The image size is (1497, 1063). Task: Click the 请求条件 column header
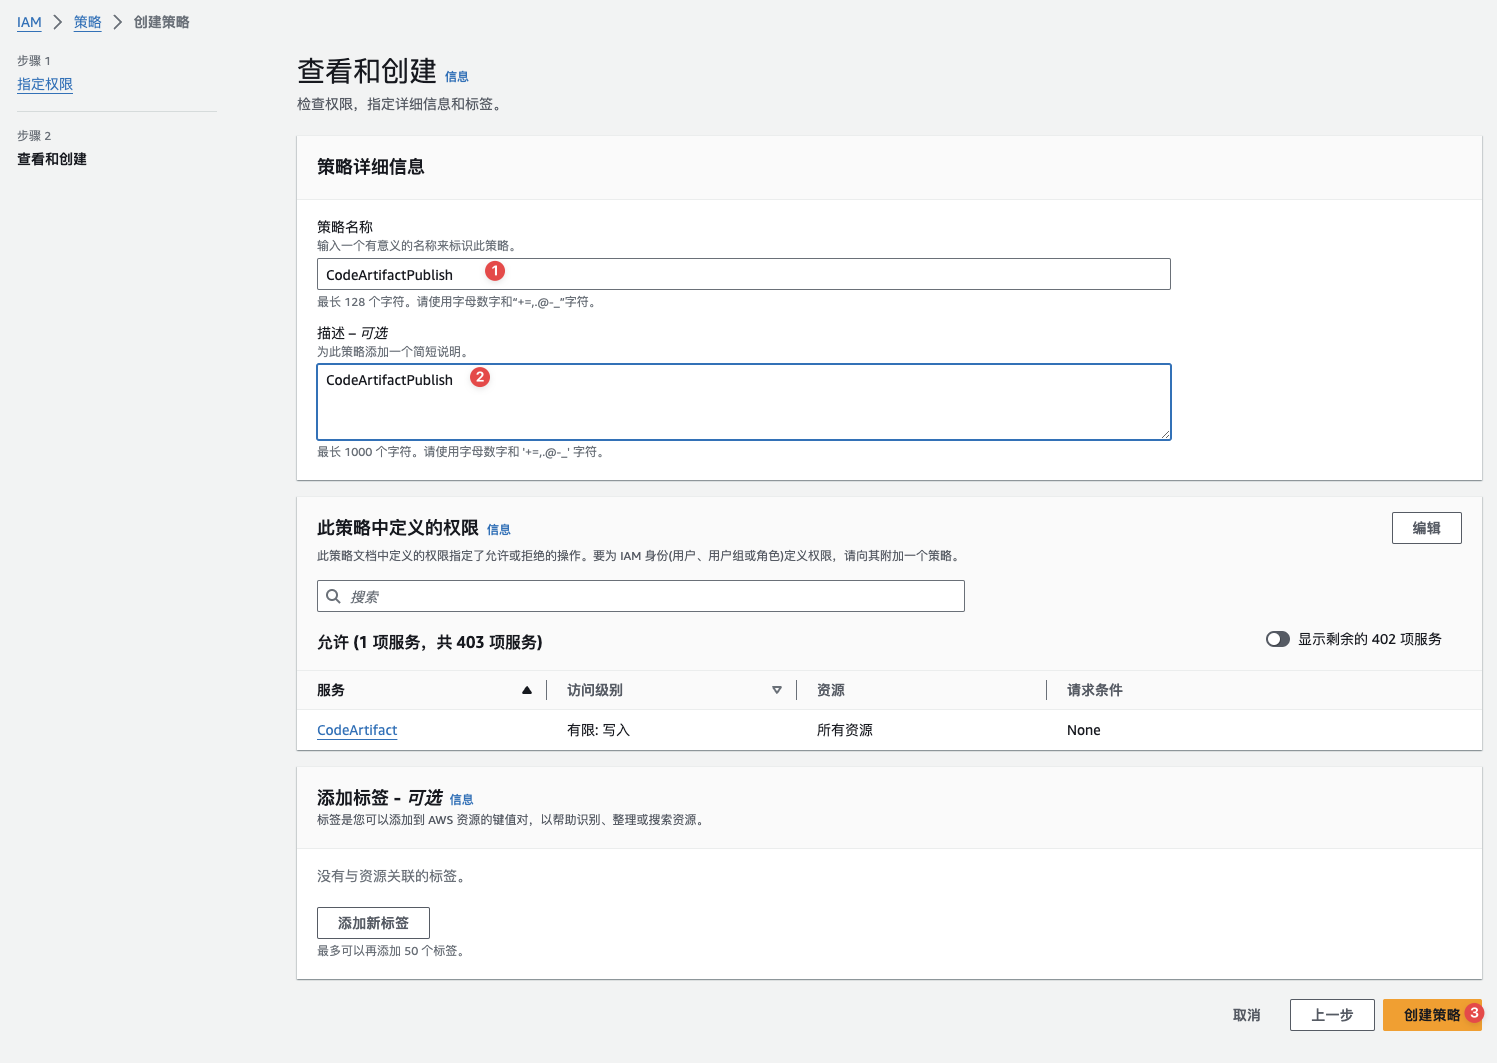[1094, 690]
